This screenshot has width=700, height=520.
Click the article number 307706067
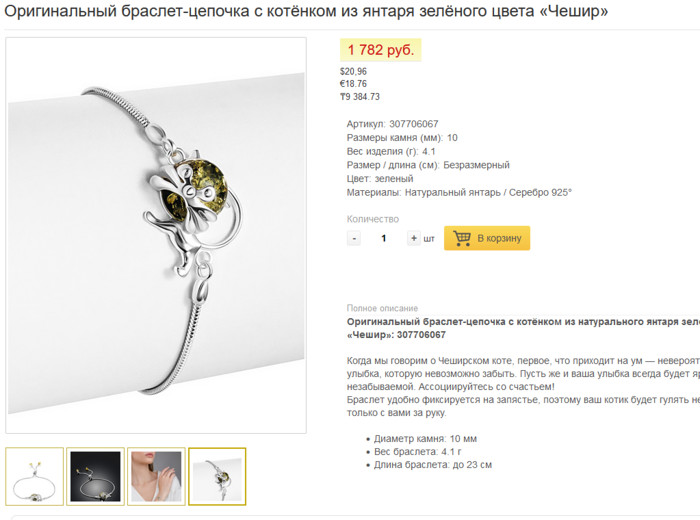tap(414, 124)
